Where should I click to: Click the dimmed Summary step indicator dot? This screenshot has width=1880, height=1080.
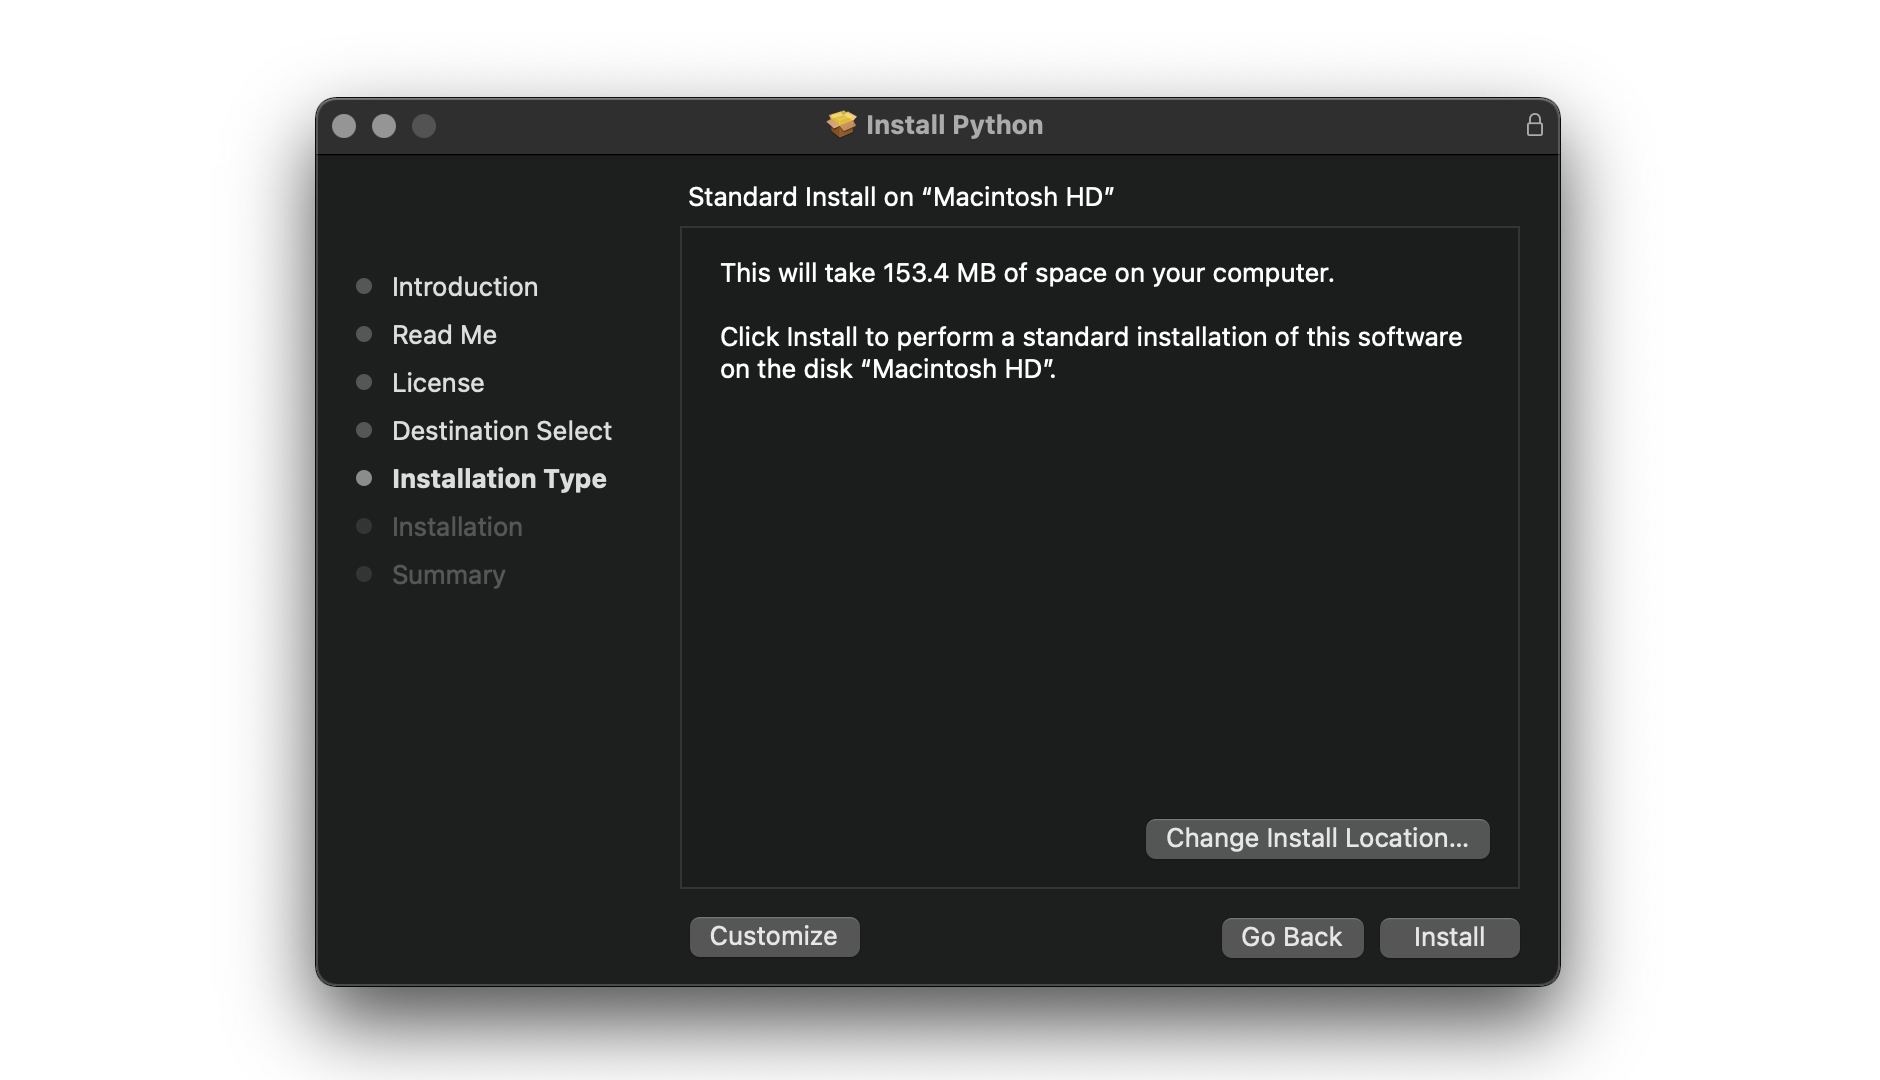[x=364, y=574]
